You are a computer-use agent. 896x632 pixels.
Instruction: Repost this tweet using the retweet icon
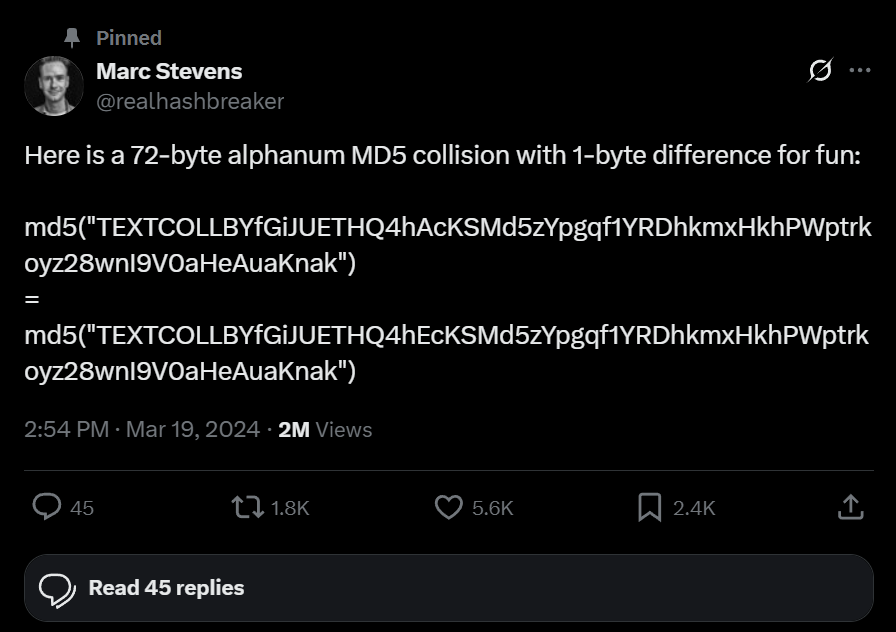pos(246,508)
